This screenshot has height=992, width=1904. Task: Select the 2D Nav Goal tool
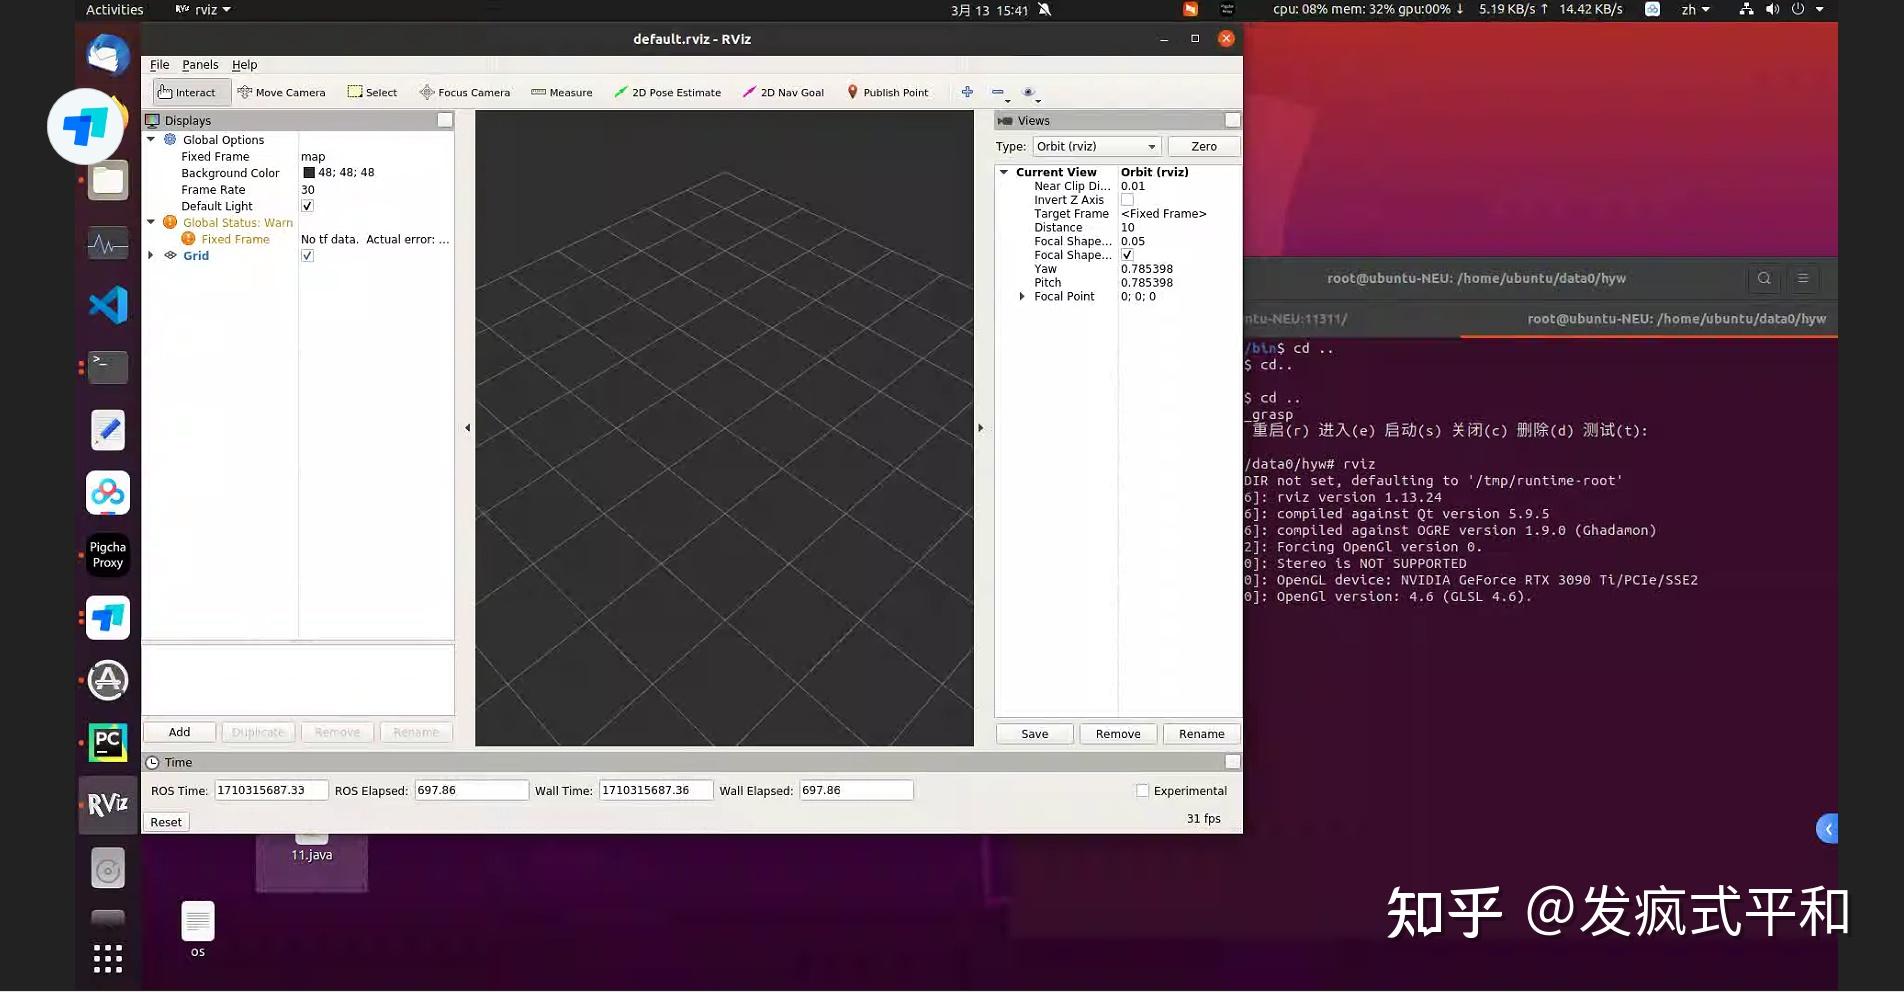(783, 92)
